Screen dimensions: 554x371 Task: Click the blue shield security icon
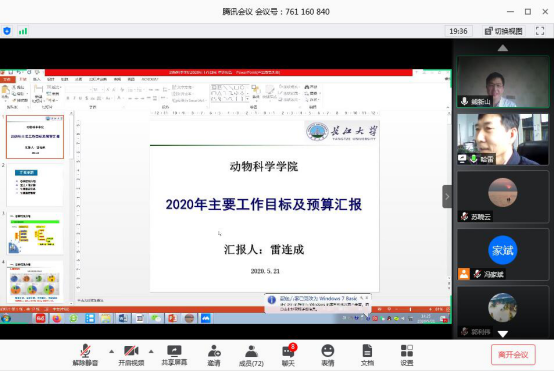tap(7, 31)
